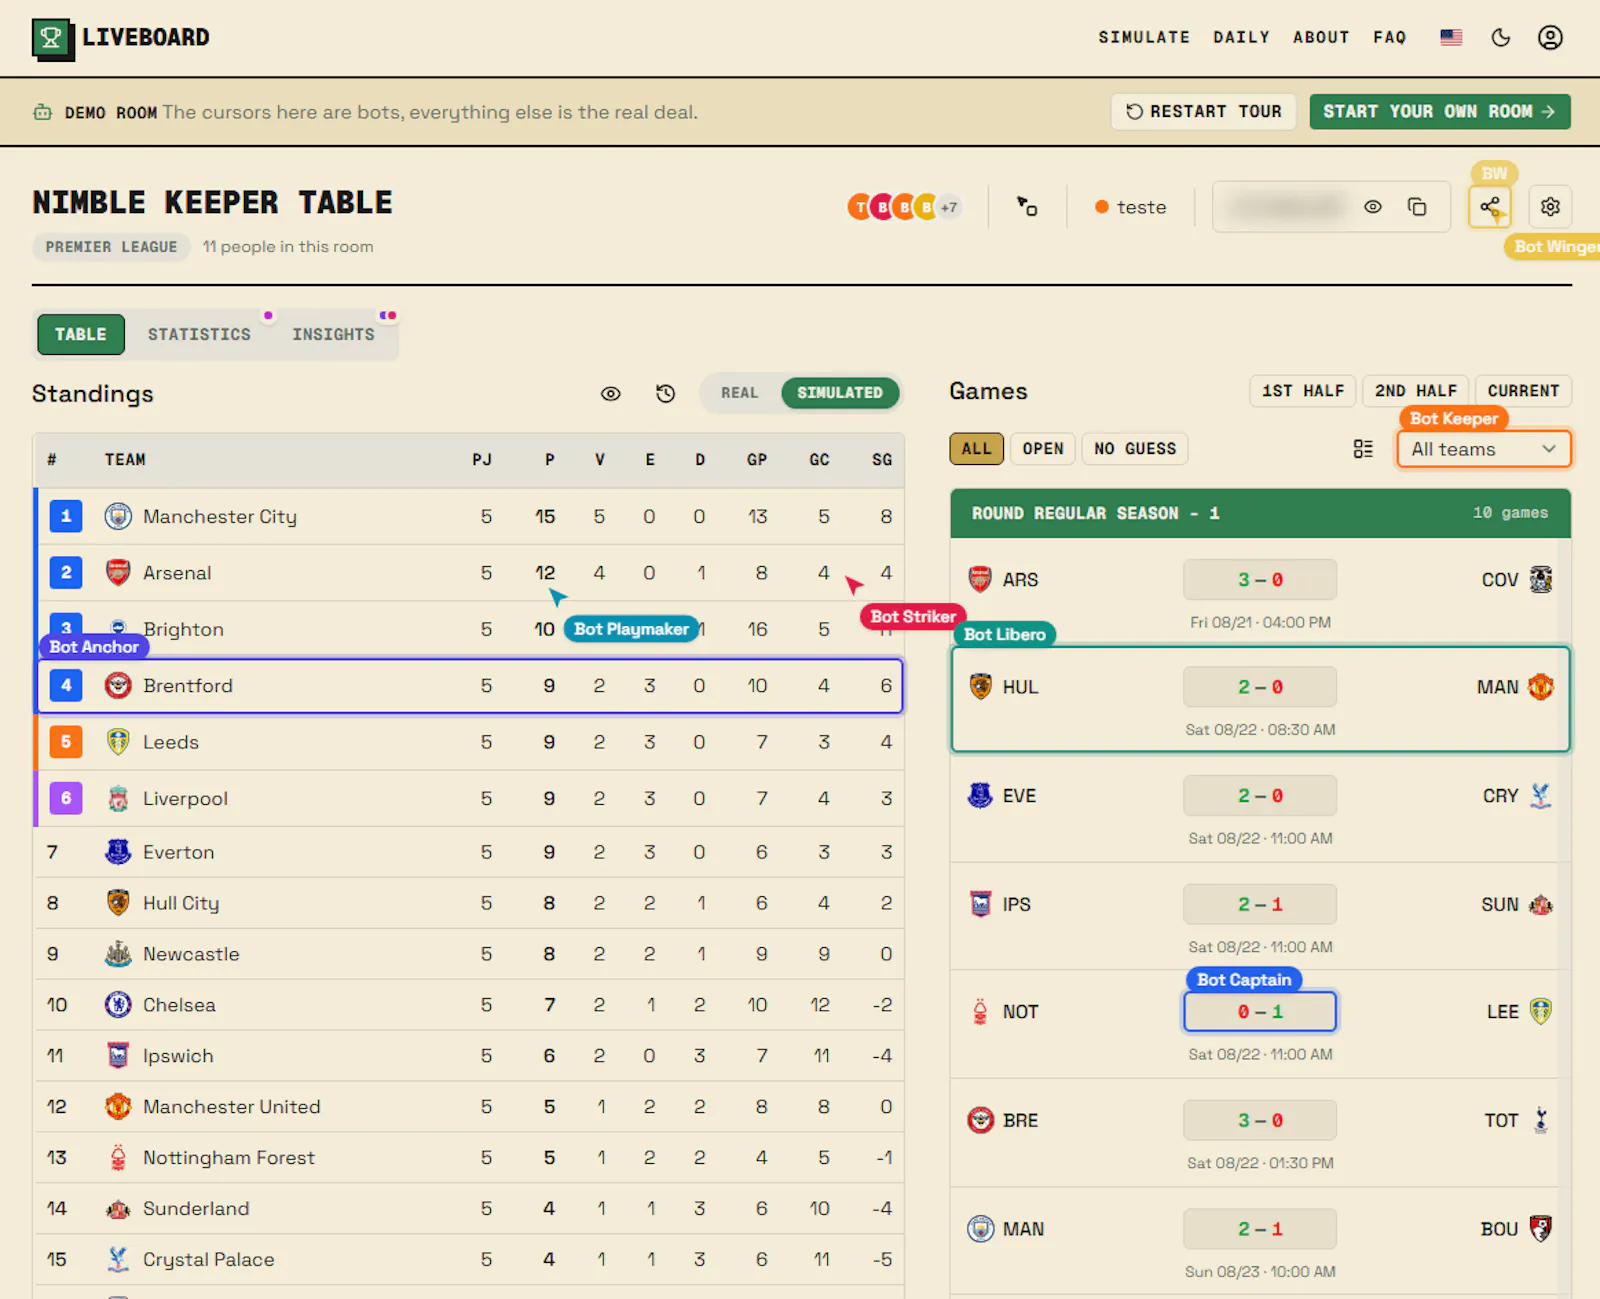1600x1299 pixels.
Task: Click Crystal Palace crest in standings
Action: point(118,1260)
